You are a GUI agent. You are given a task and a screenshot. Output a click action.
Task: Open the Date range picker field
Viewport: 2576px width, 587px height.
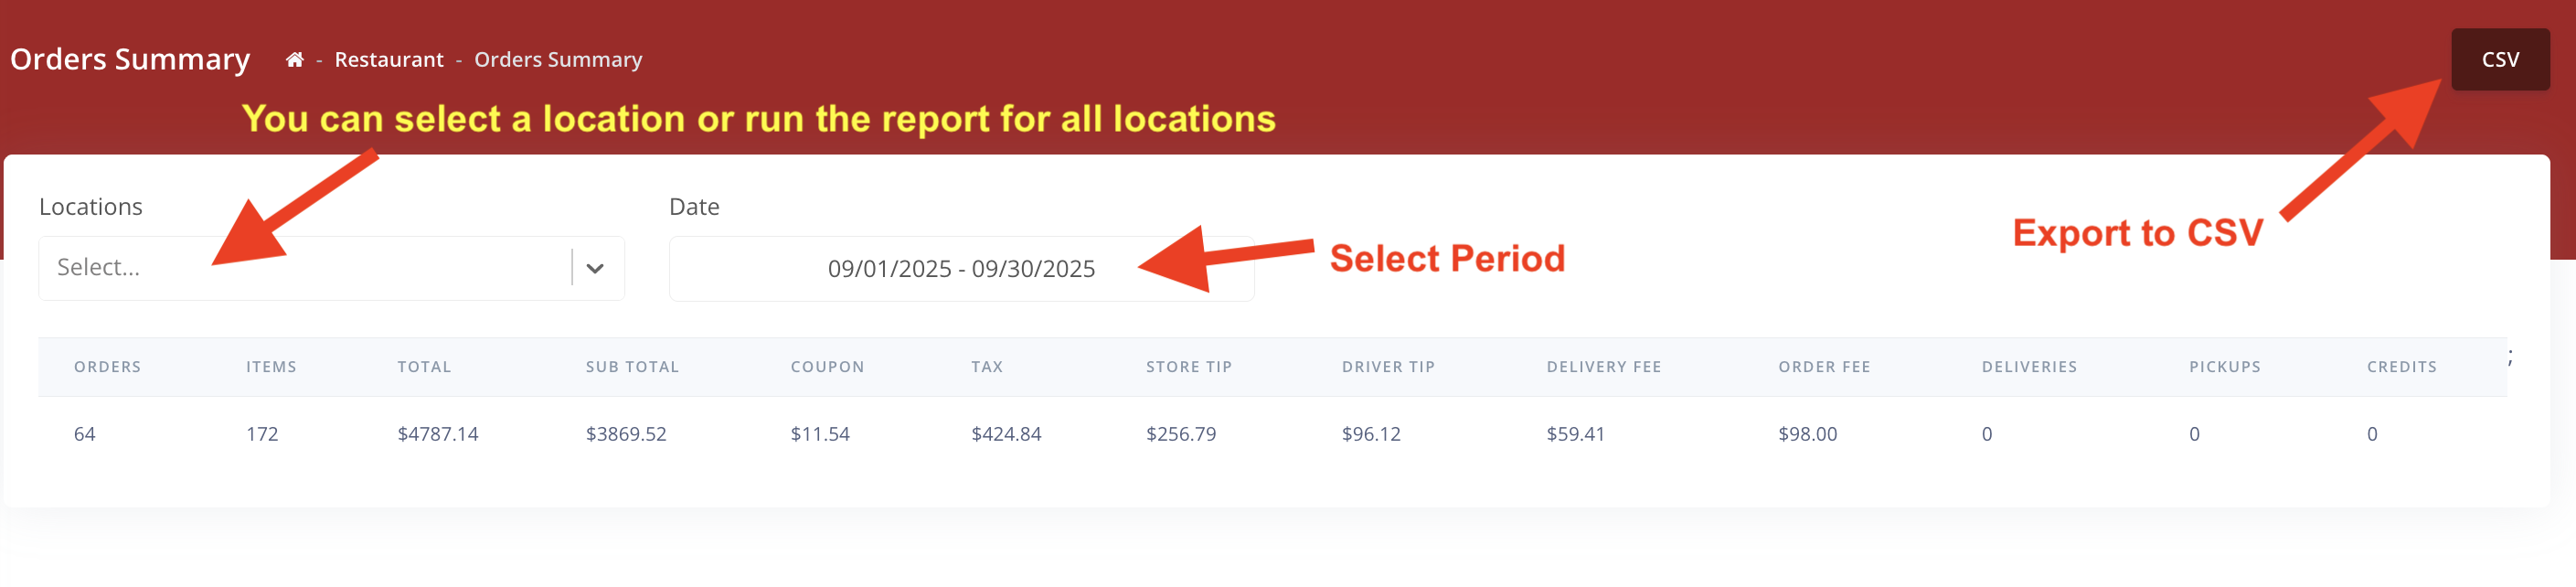tap(960, 269)
